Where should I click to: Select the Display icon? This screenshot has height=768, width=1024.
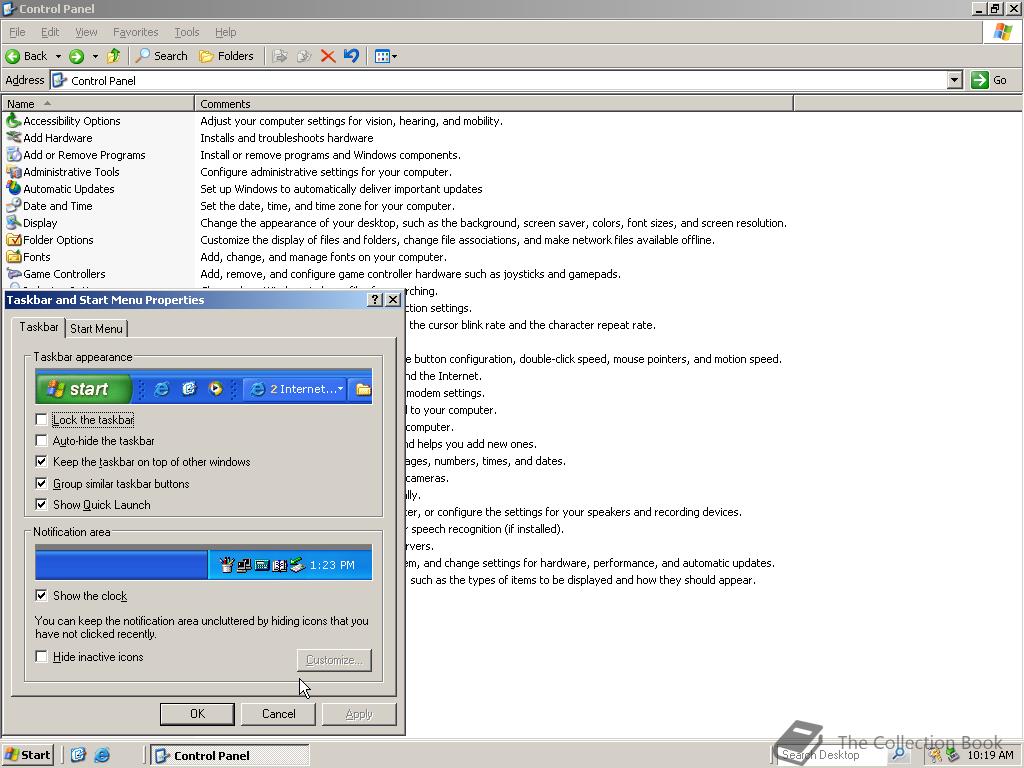coord(14,223)
